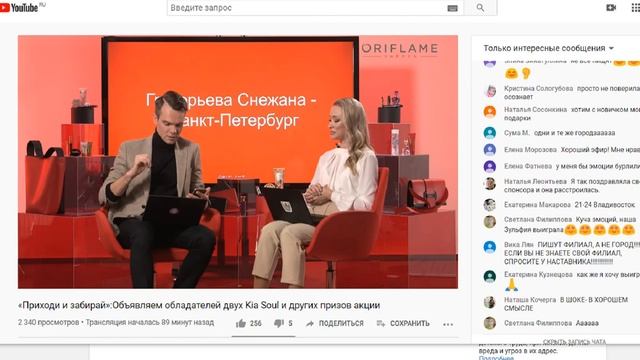Open the create video camera icon
This screenshot has height=360, width=640.
point(611,8)
